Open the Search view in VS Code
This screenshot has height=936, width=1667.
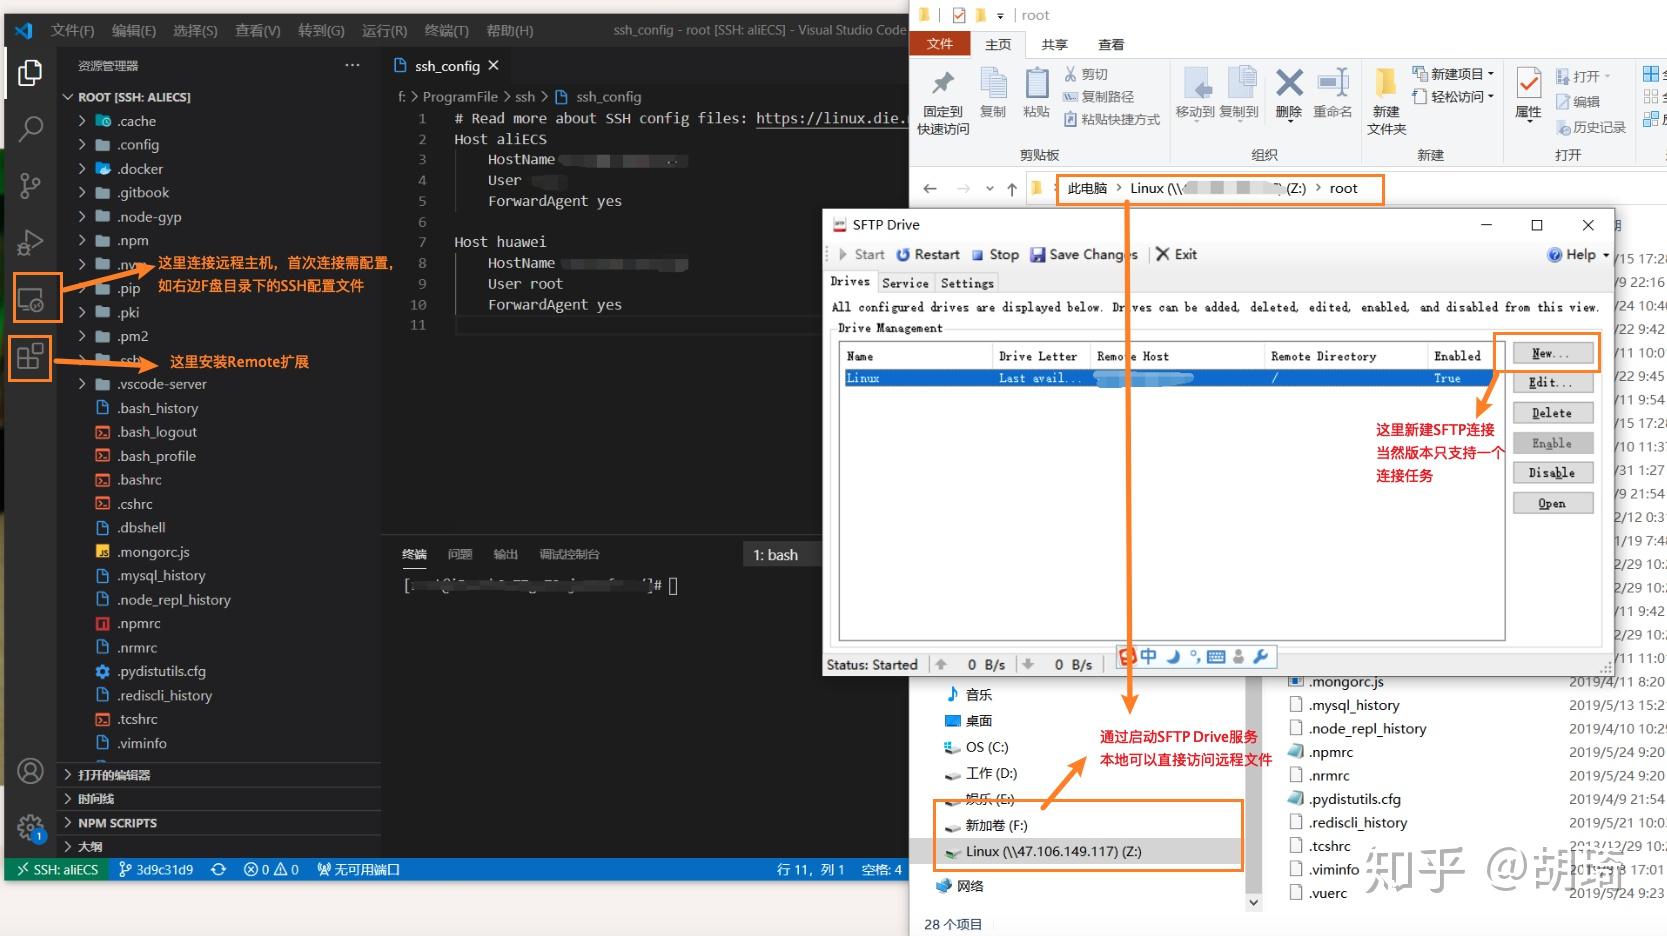[x=30, y=129]
